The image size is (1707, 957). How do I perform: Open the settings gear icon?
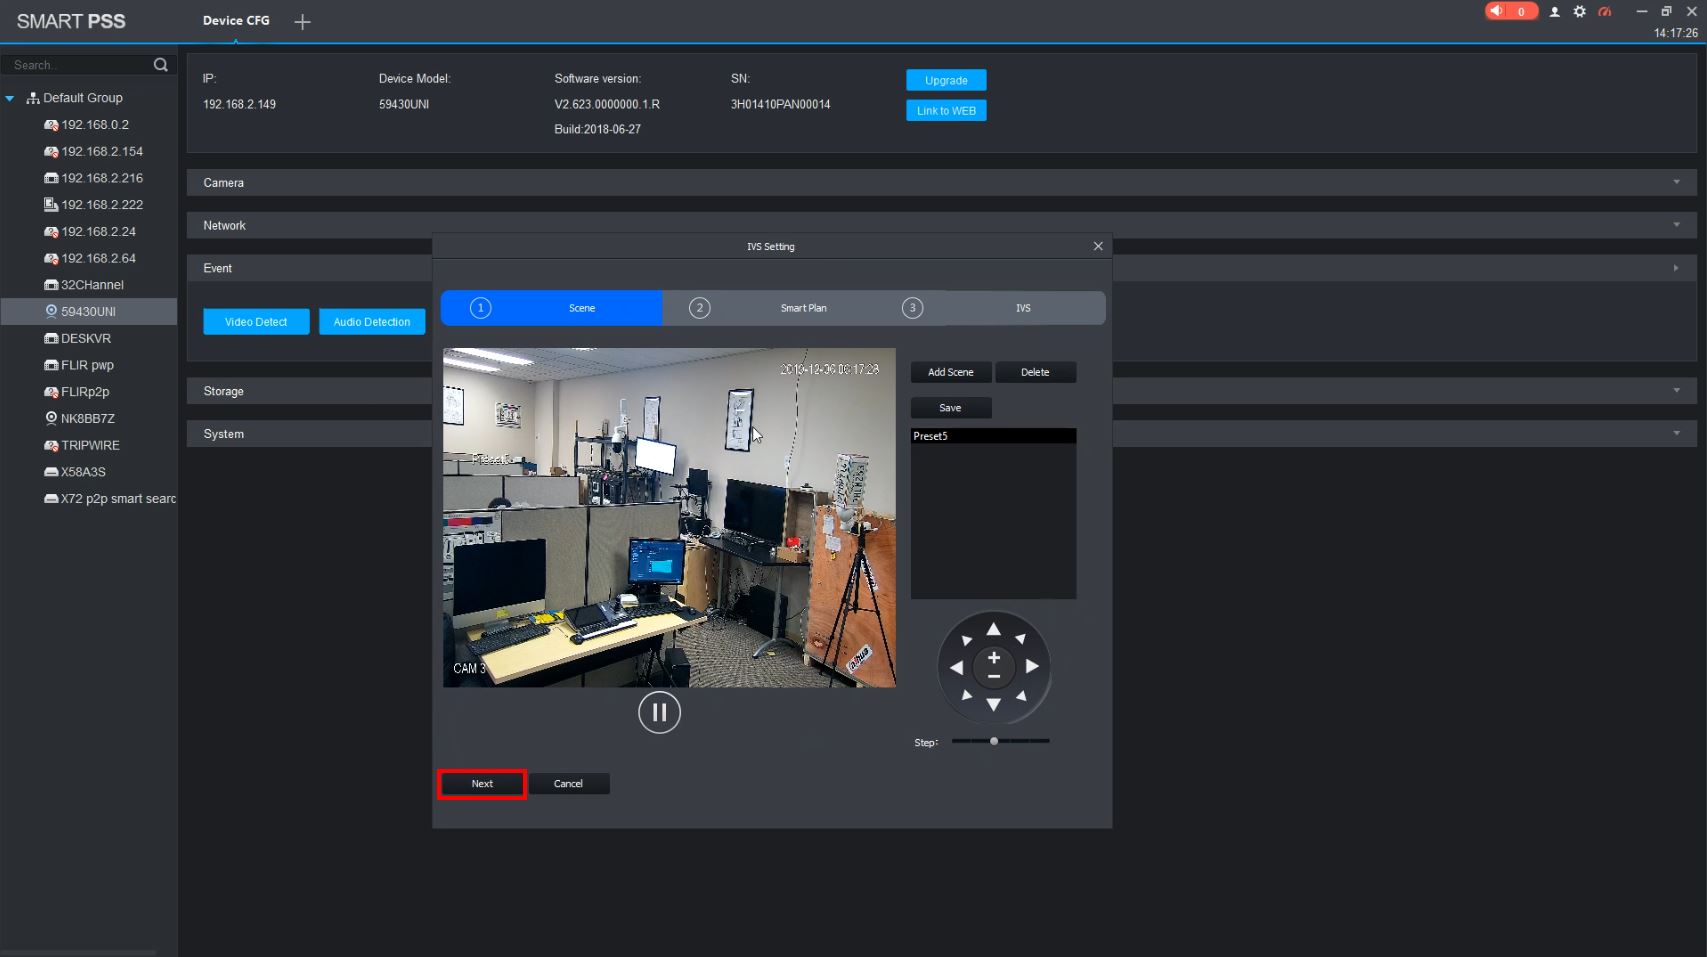(1579, 12)
